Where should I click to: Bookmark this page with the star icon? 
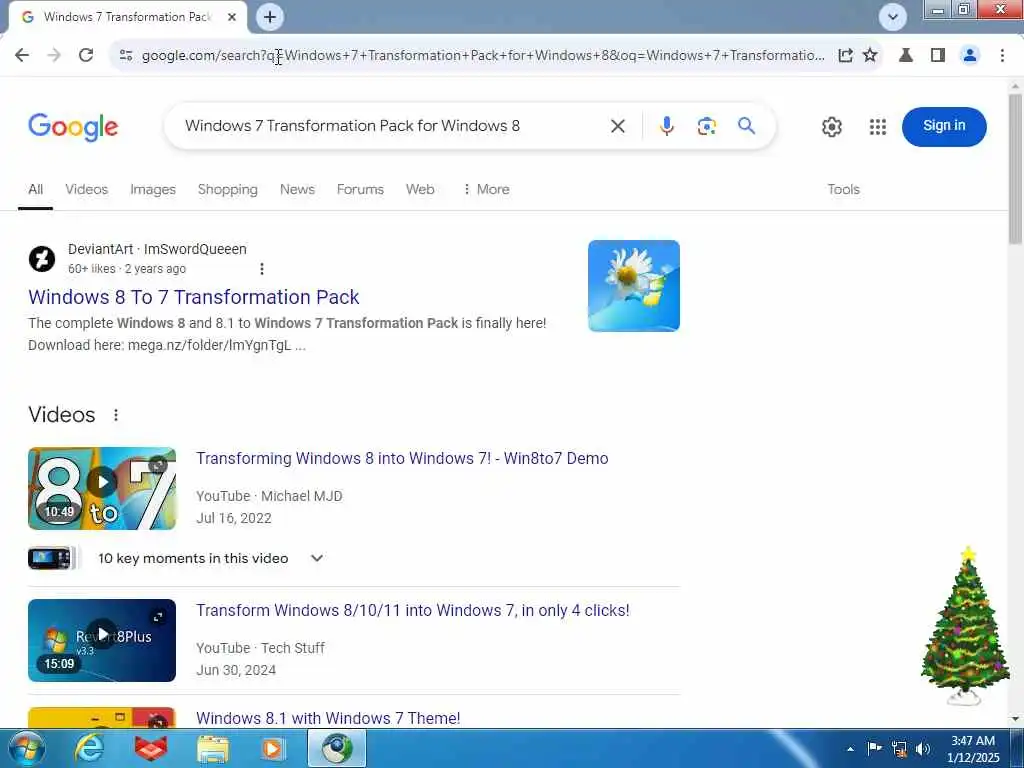click(x=870, y=56)
